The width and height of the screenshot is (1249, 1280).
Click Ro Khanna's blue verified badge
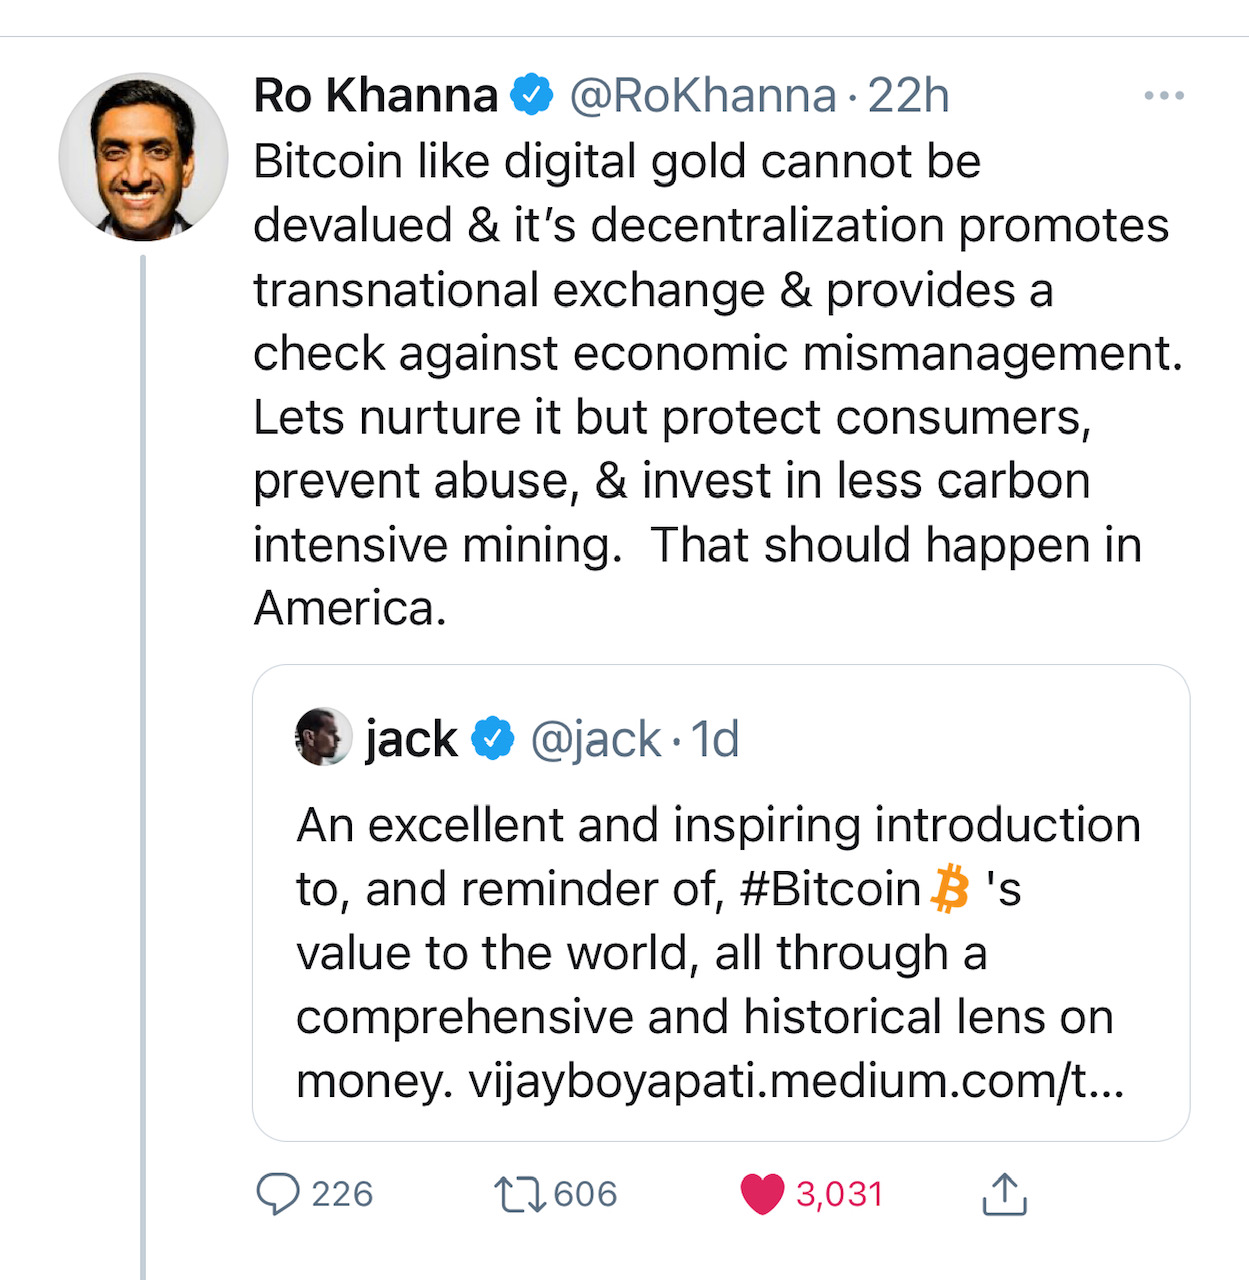pos(532,96)
